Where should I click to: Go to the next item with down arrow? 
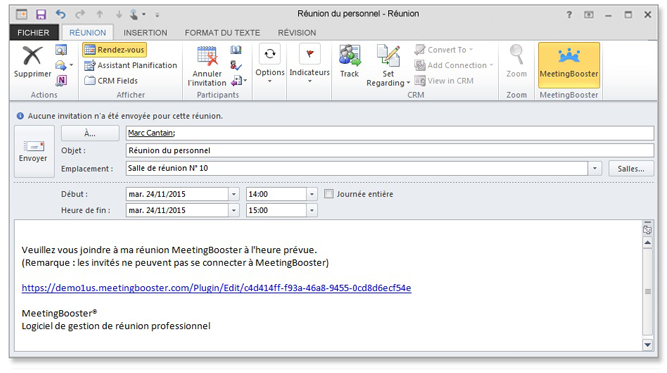(x=119, y=14)
